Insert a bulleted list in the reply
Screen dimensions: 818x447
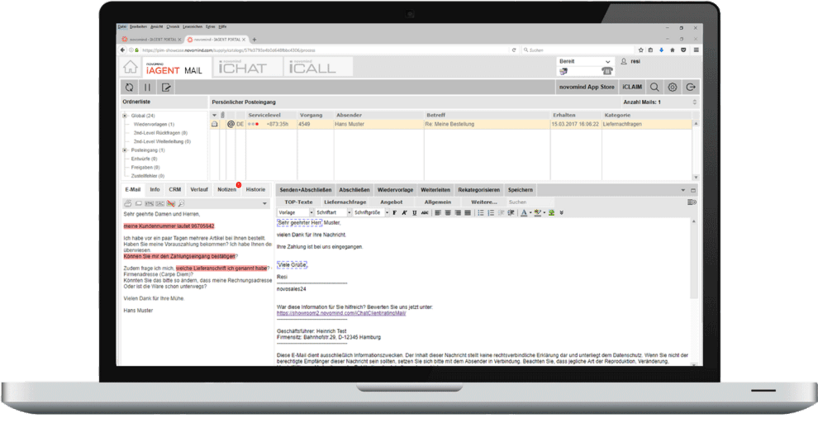point(480,213)
